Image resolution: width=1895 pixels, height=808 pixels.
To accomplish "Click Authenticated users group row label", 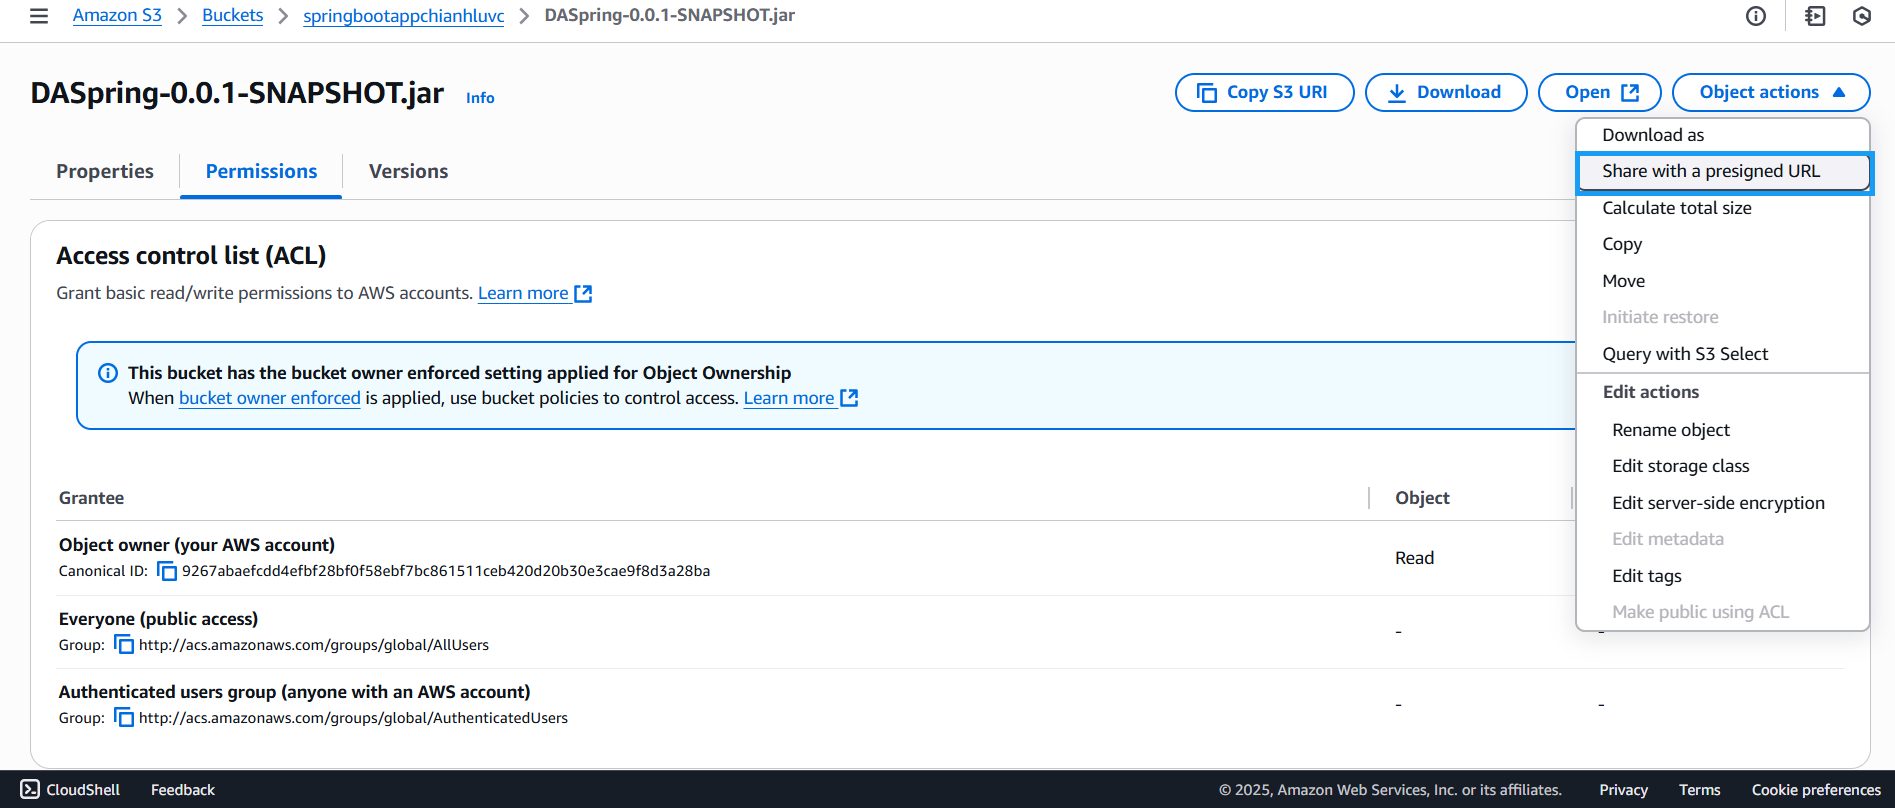I will pos(294,692).
